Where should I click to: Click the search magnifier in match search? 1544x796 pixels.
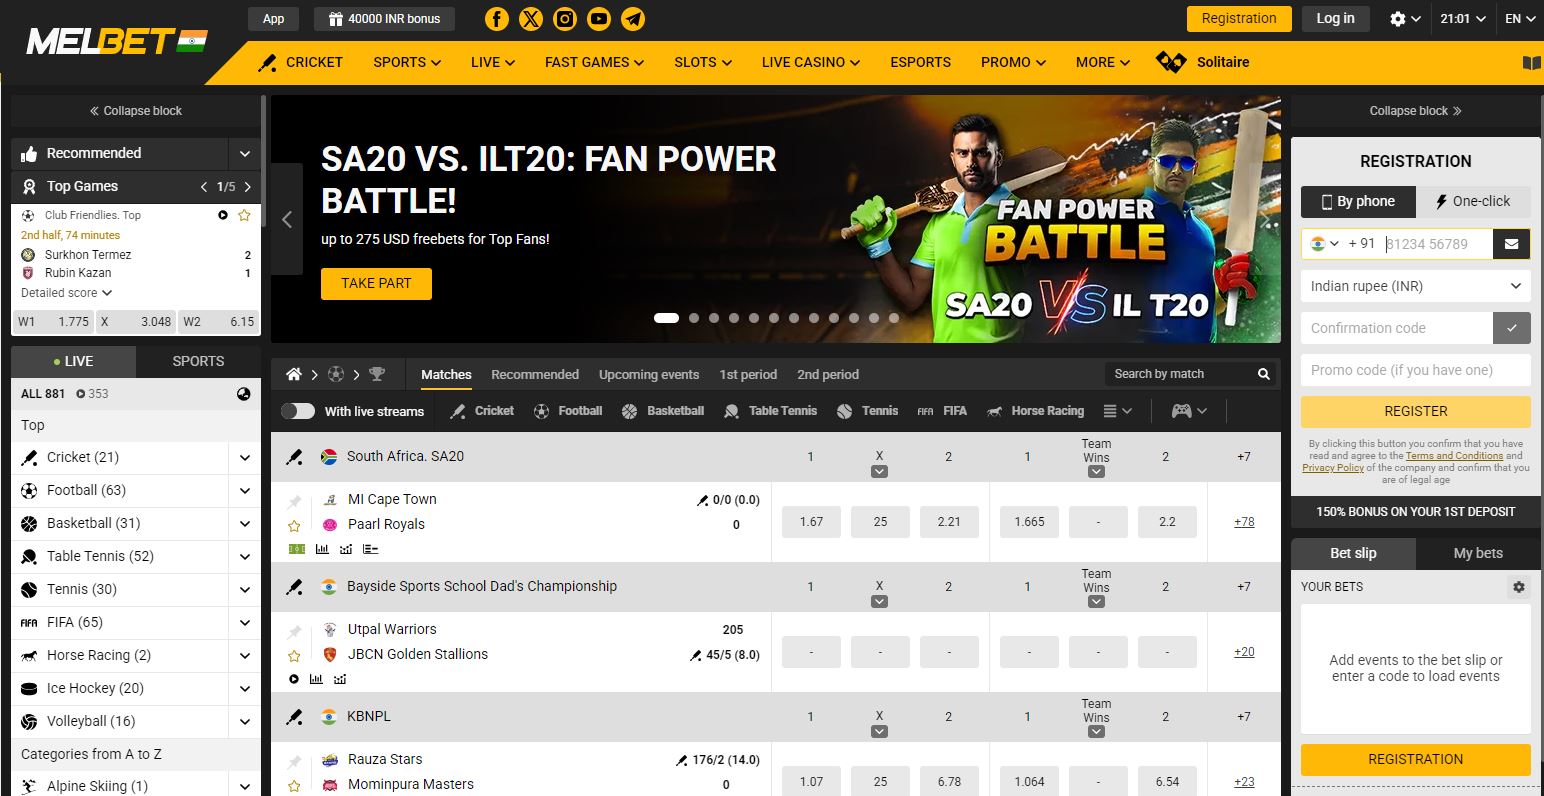click(x=1264, y=374)
